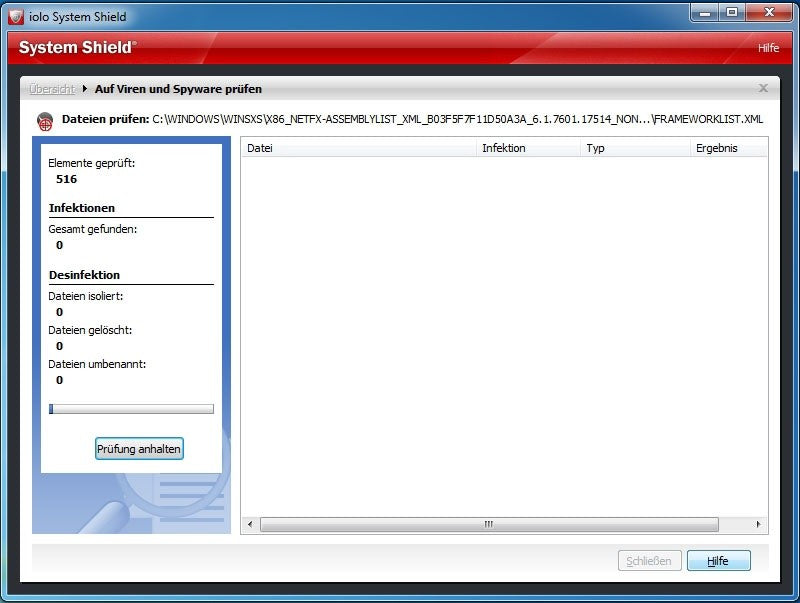
Task: Sort results by Datei column
Action: (x=359, y=148)
